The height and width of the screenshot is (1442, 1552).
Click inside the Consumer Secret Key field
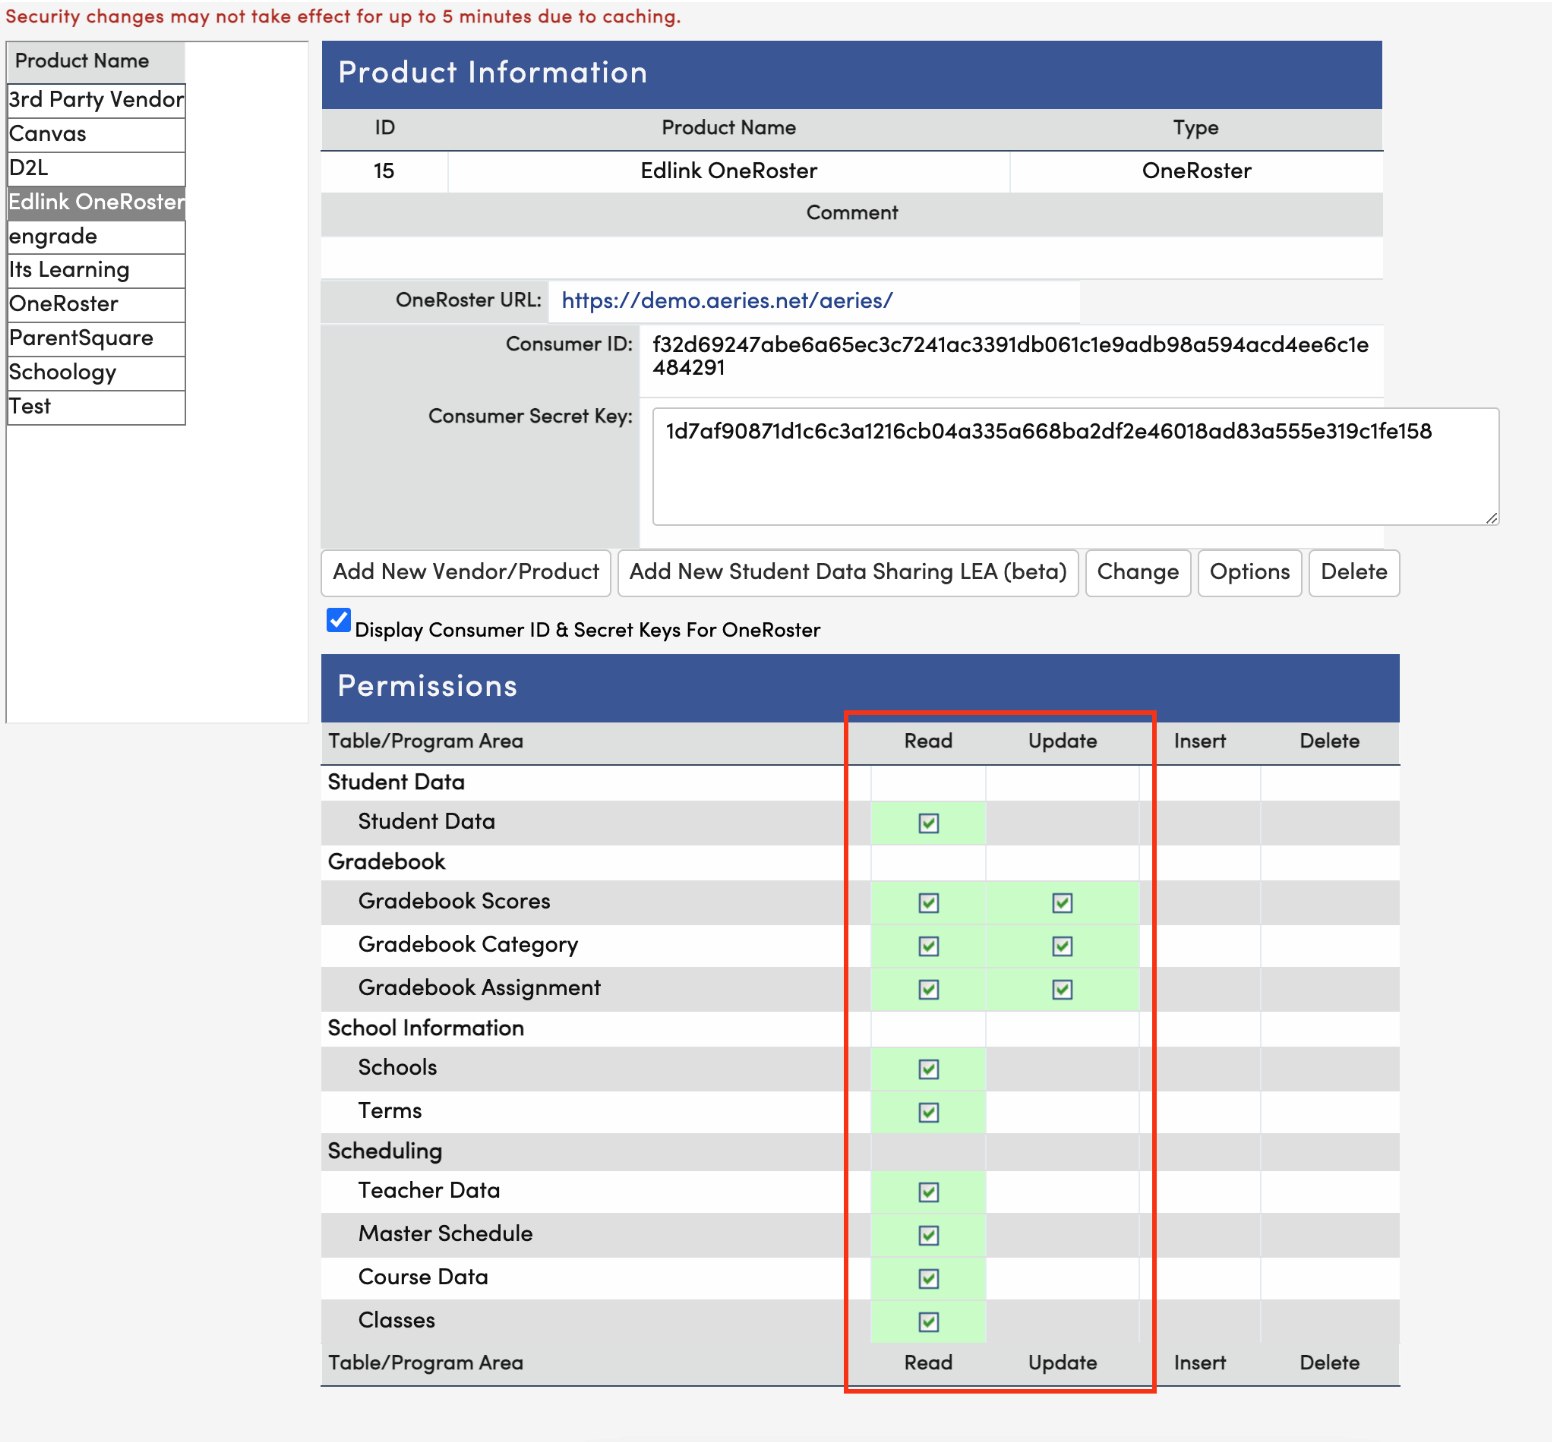click(1075, 466)
